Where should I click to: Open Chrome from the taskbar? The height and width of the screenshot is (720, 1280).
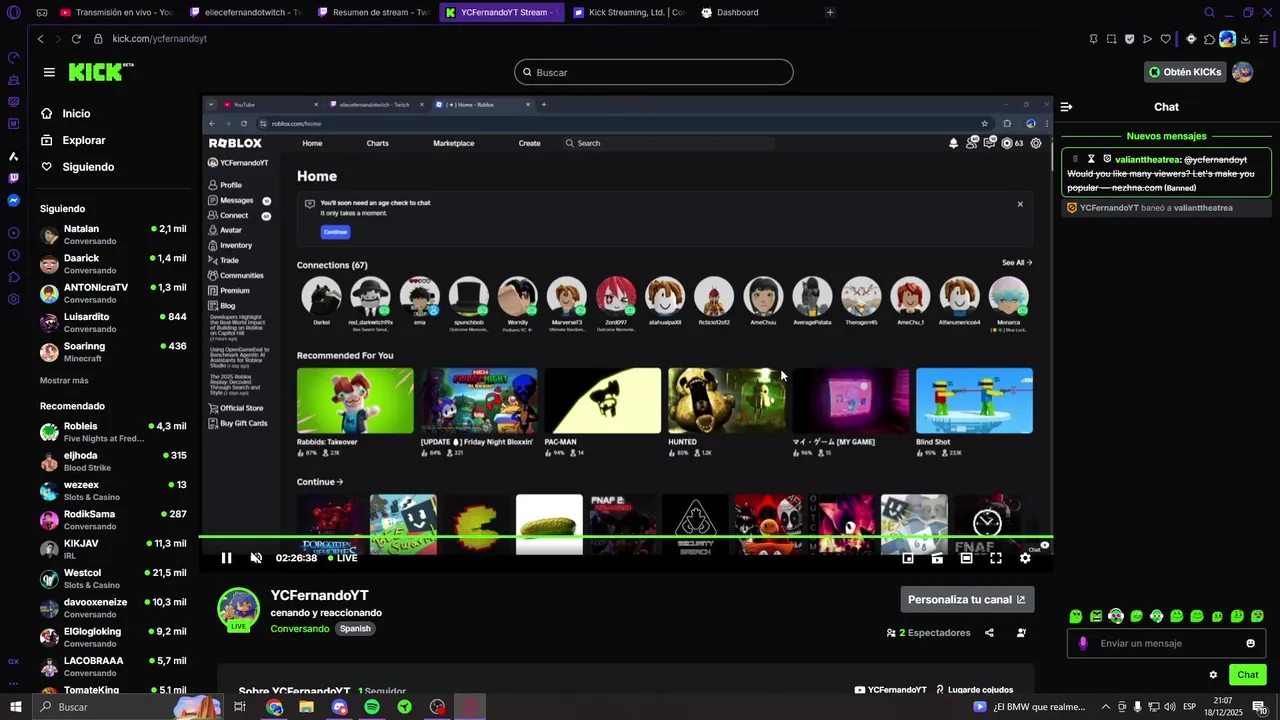(x=275, y=707)
